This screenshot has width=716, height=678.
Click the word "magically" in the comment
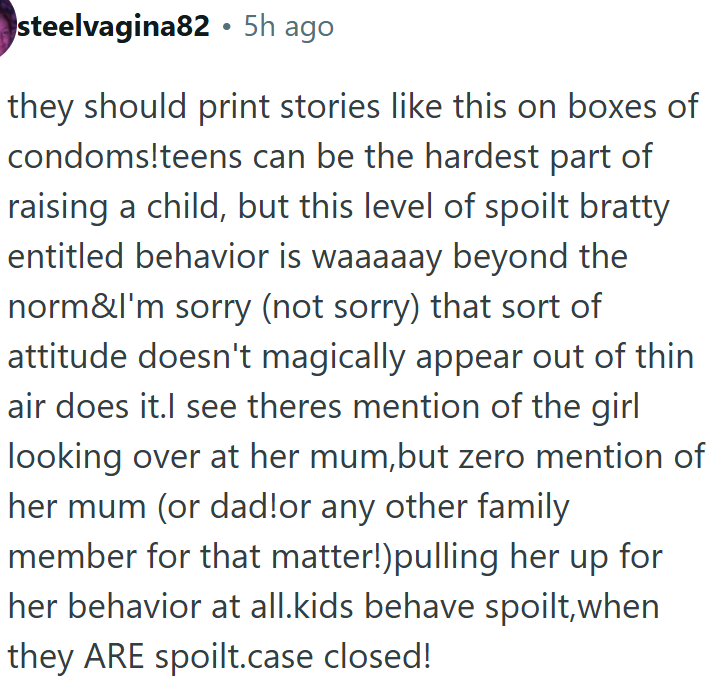pyautogui.click(x=338, y=356)
